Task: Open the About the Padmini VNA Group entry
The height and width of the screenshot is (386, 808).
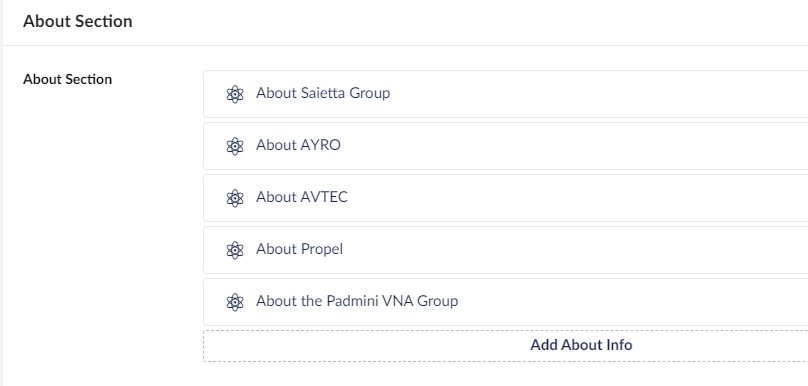Action: 357,301
